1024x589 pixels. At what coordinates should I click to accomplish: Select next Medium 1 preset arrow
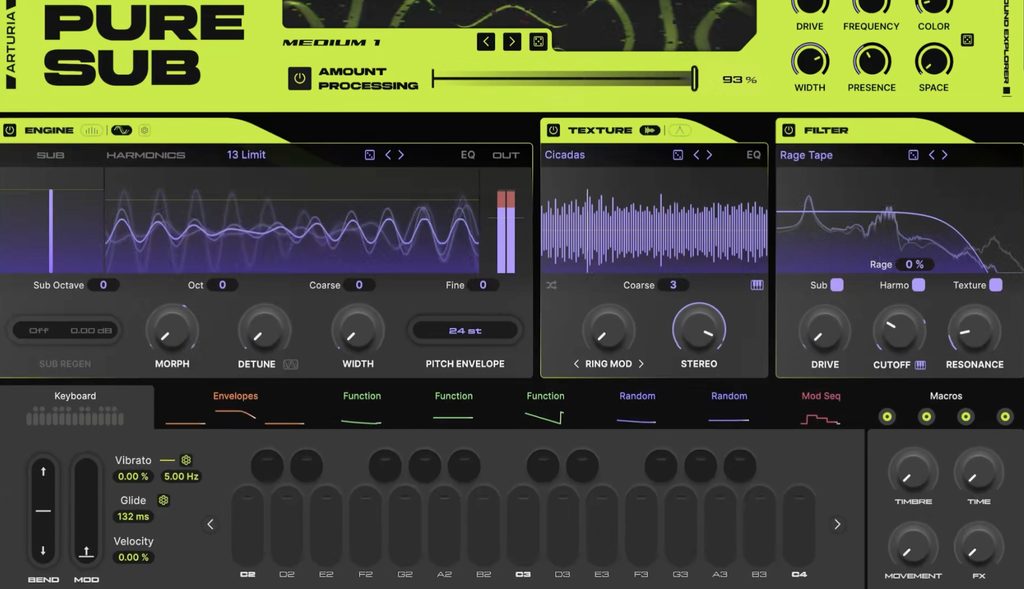pyautogui.click(x=512, y=42)
